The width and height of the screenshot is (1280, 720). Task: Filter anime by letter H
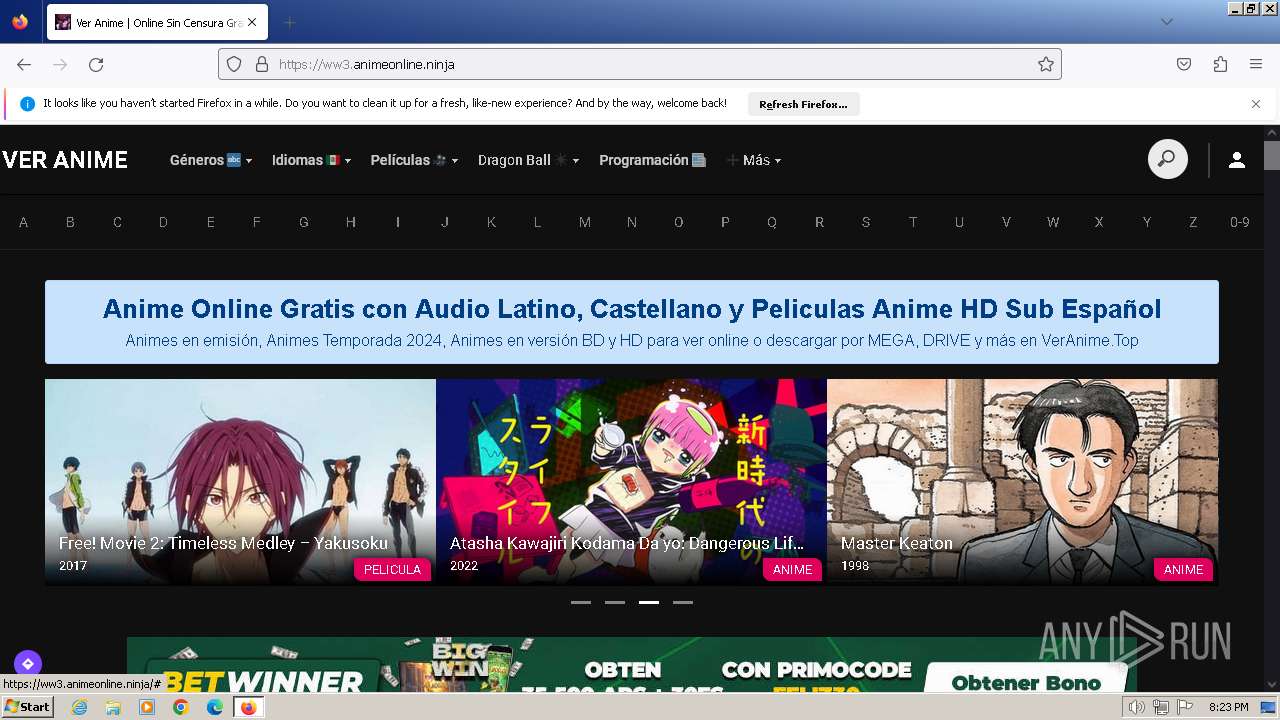point(351,222)
